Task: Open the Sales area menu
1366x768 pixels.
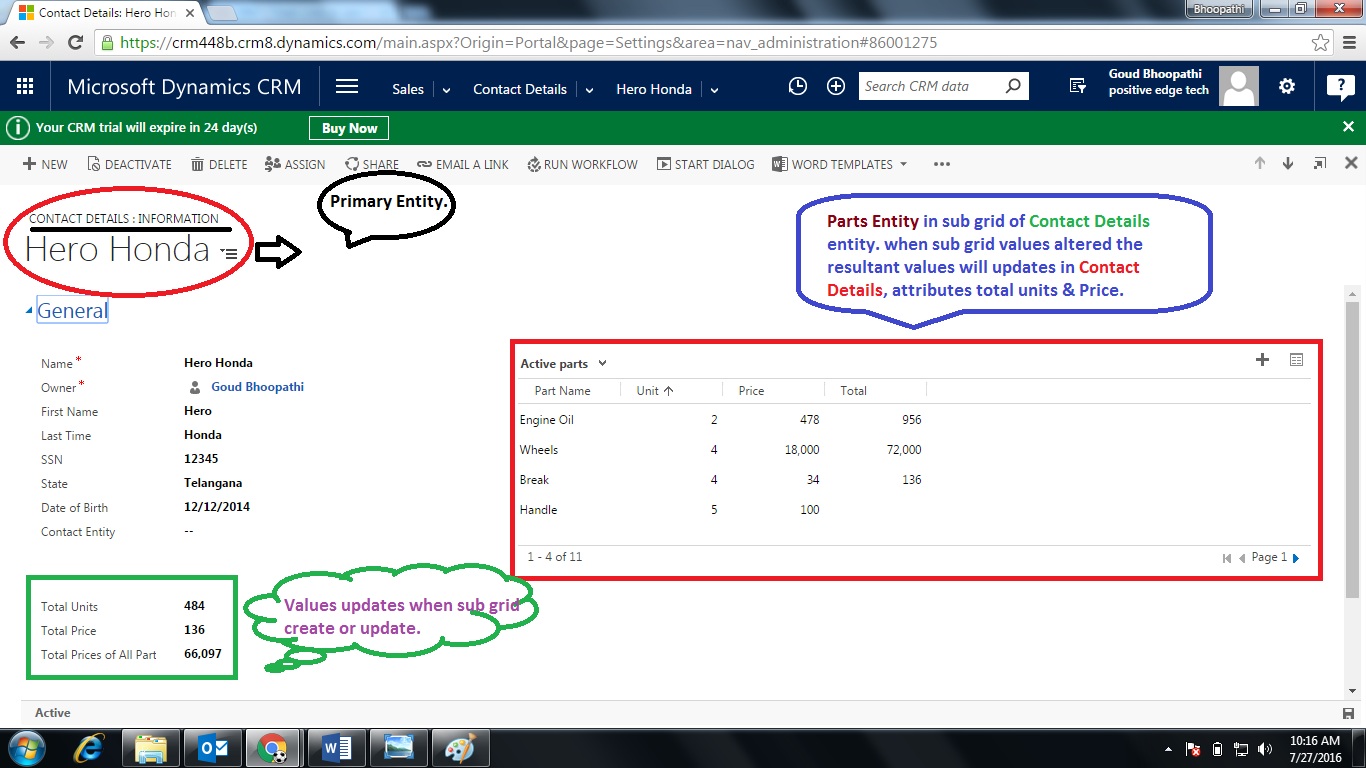Action: [x=407, y=89]
